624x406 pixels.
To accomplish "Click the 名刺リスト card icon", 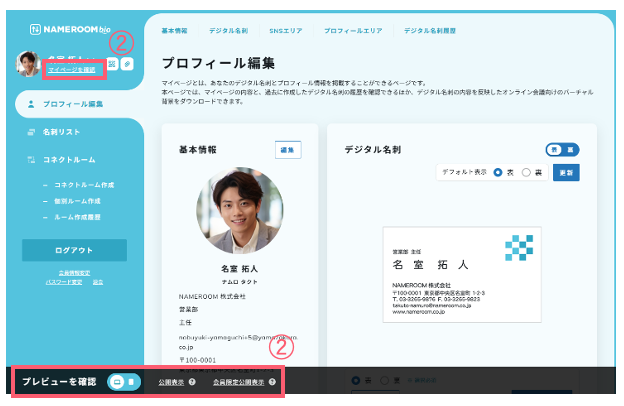I will coord(31,132).
